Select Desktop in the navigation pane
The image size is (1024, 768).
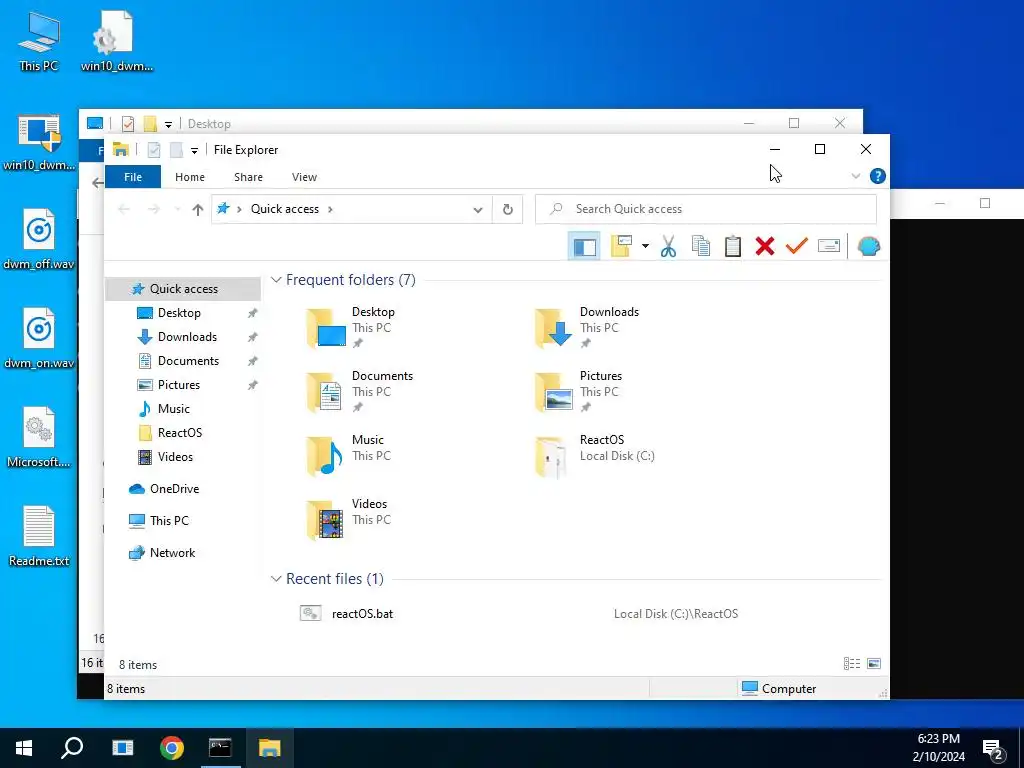point(179,313)
